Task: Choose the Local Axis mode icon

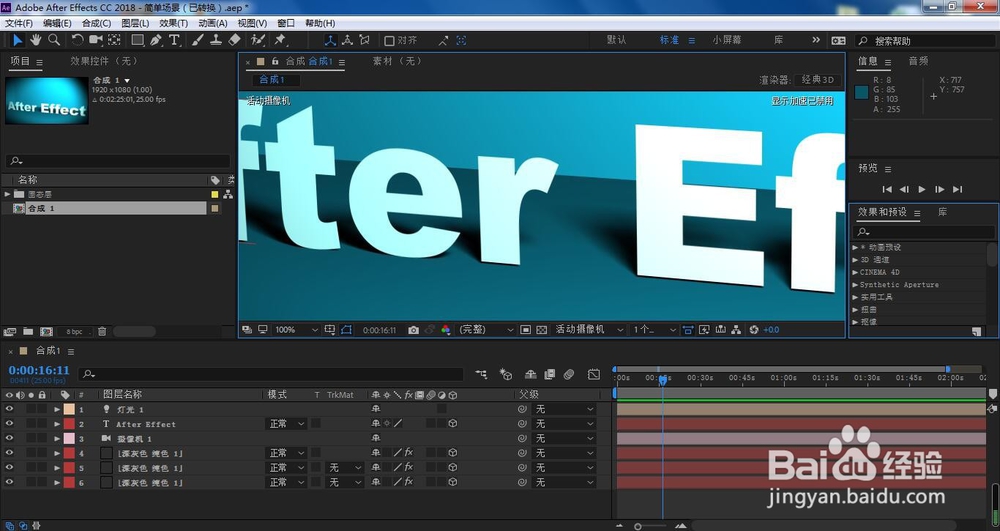Action: [330, 40]
